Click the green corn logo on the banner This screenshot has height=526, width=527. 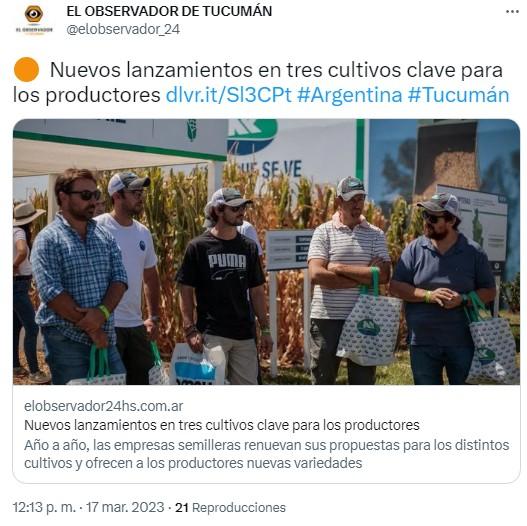tap(192, 129)
